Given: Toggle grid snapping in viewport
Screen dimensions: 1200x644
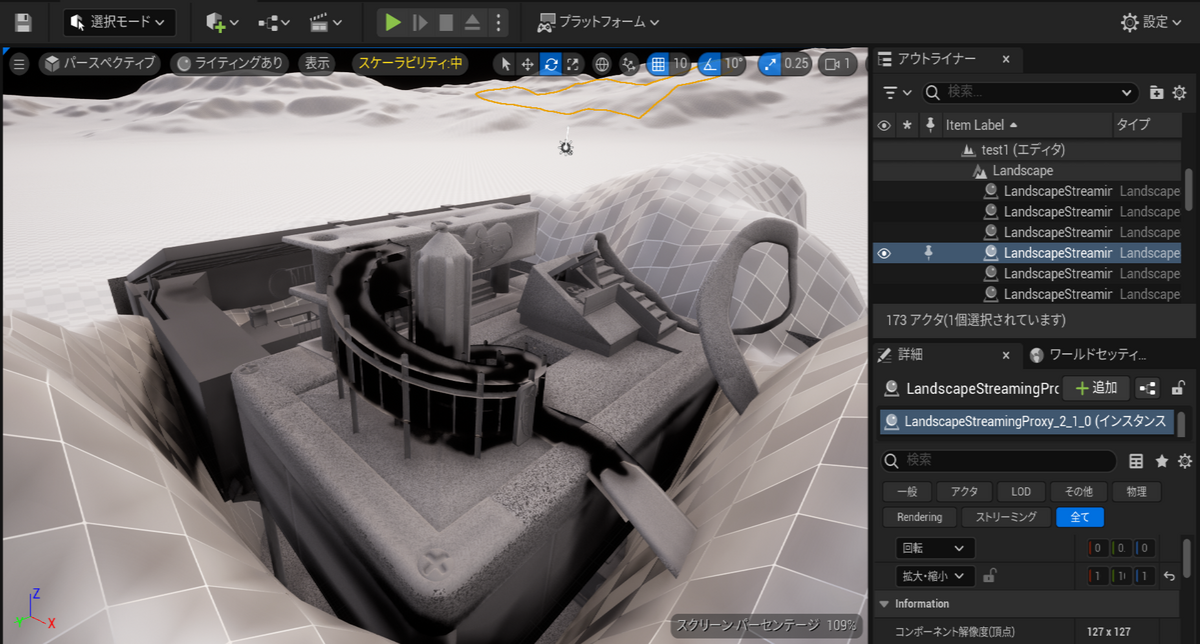Looking at the screenshot, I should tap(658, 64).
